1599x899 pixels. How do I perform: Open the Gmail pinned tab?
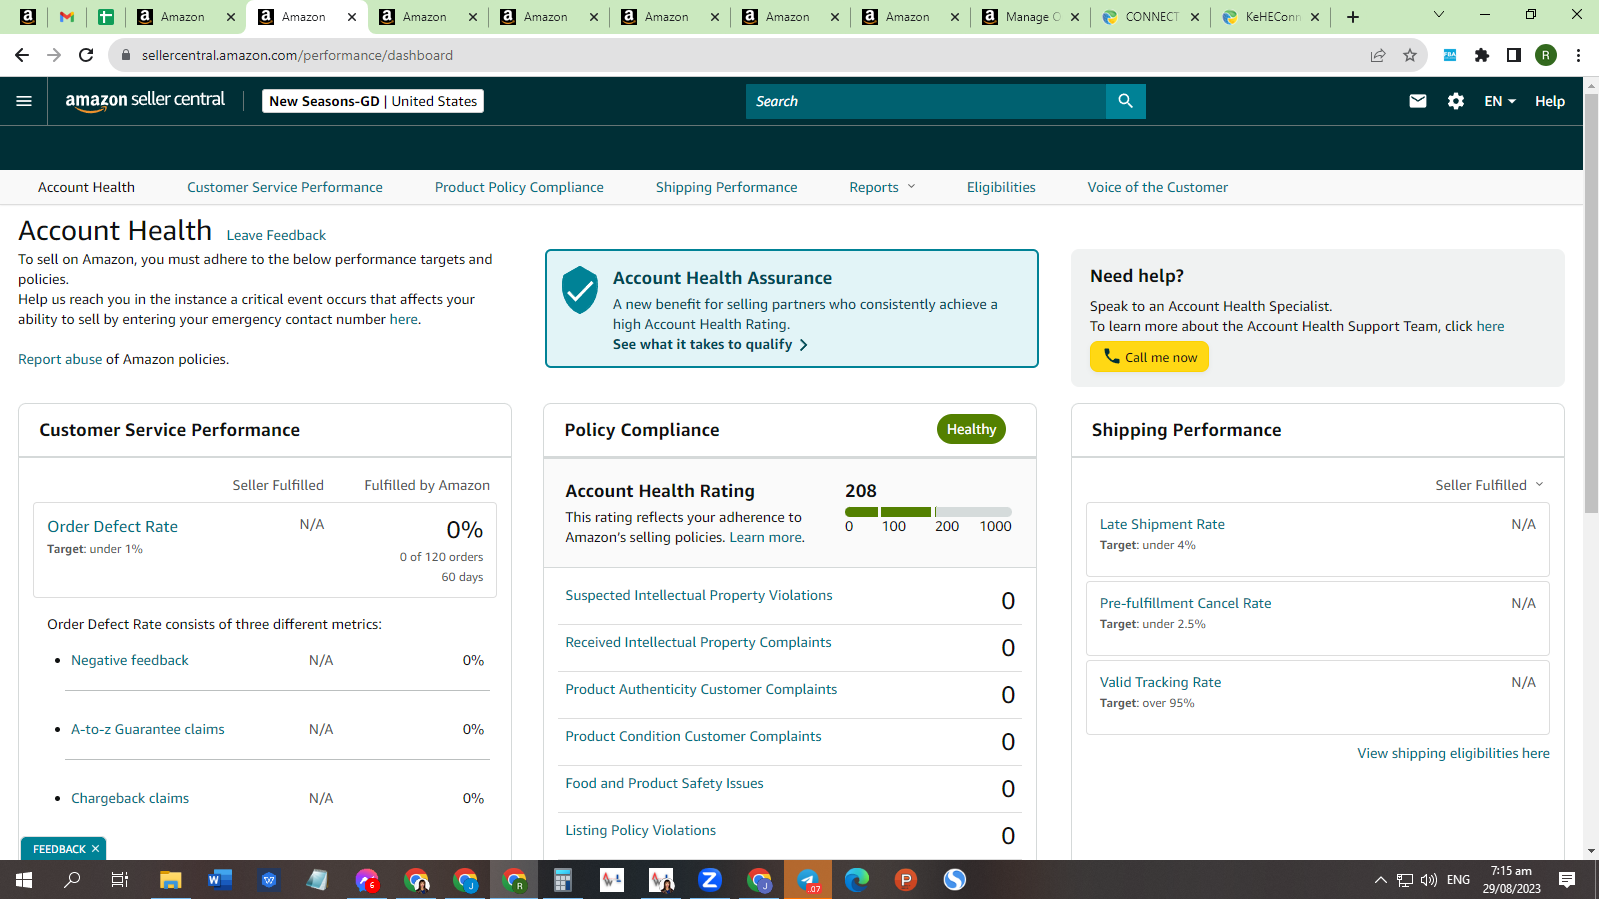67,17
